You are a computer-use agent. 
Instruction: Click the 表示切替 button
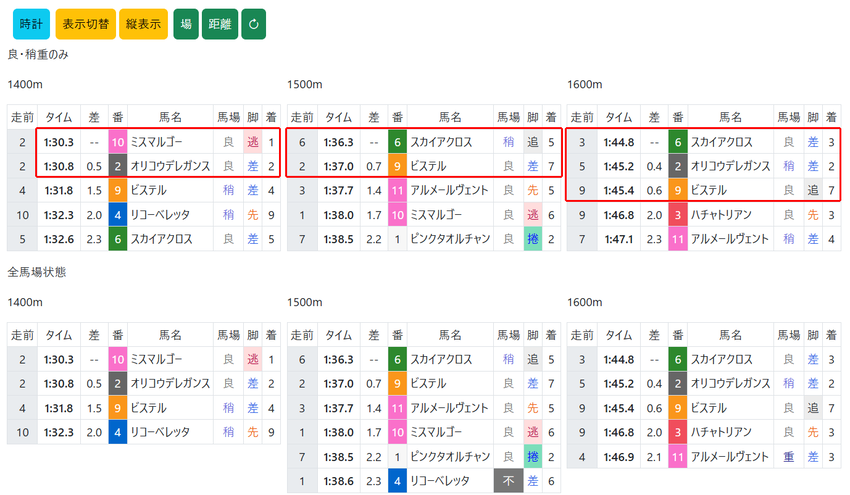86,24
